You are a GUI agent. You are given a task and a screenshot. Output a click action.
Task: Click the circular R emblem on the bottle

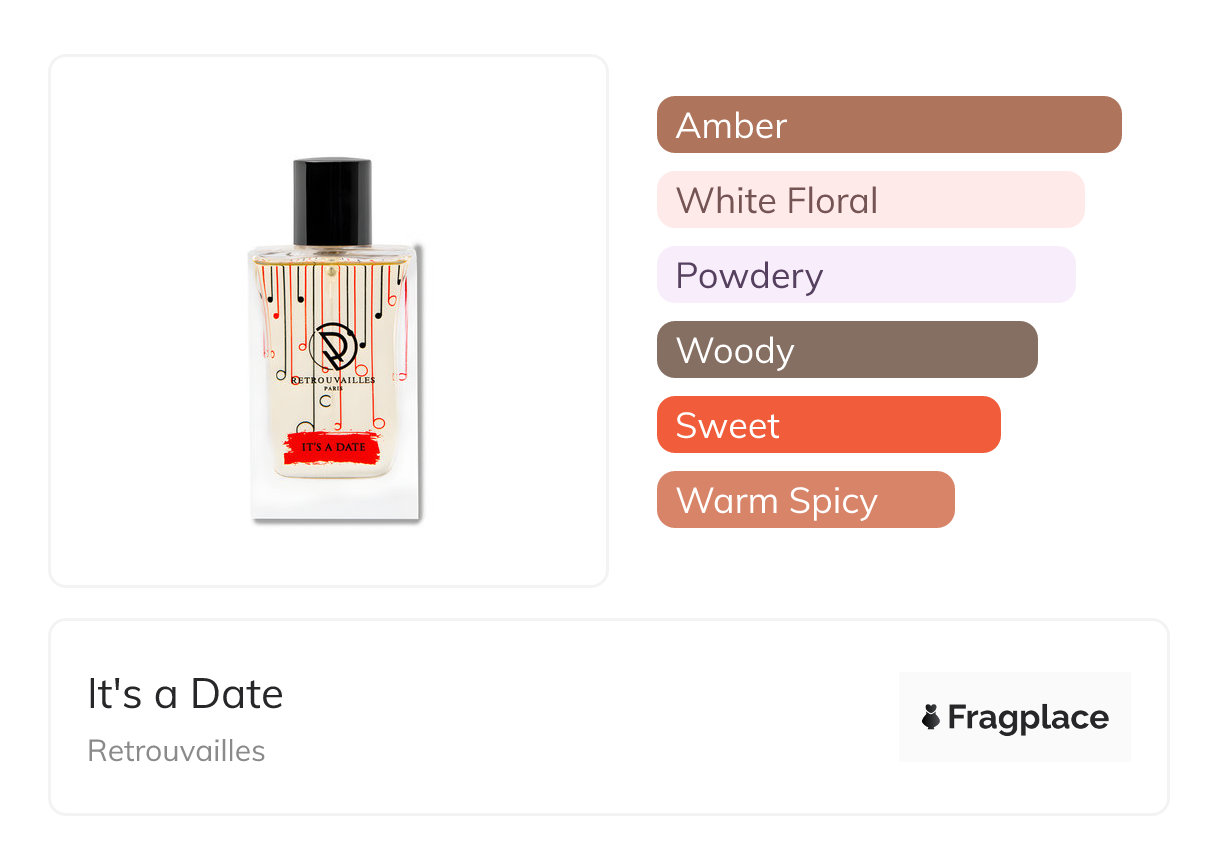(333, 347)
